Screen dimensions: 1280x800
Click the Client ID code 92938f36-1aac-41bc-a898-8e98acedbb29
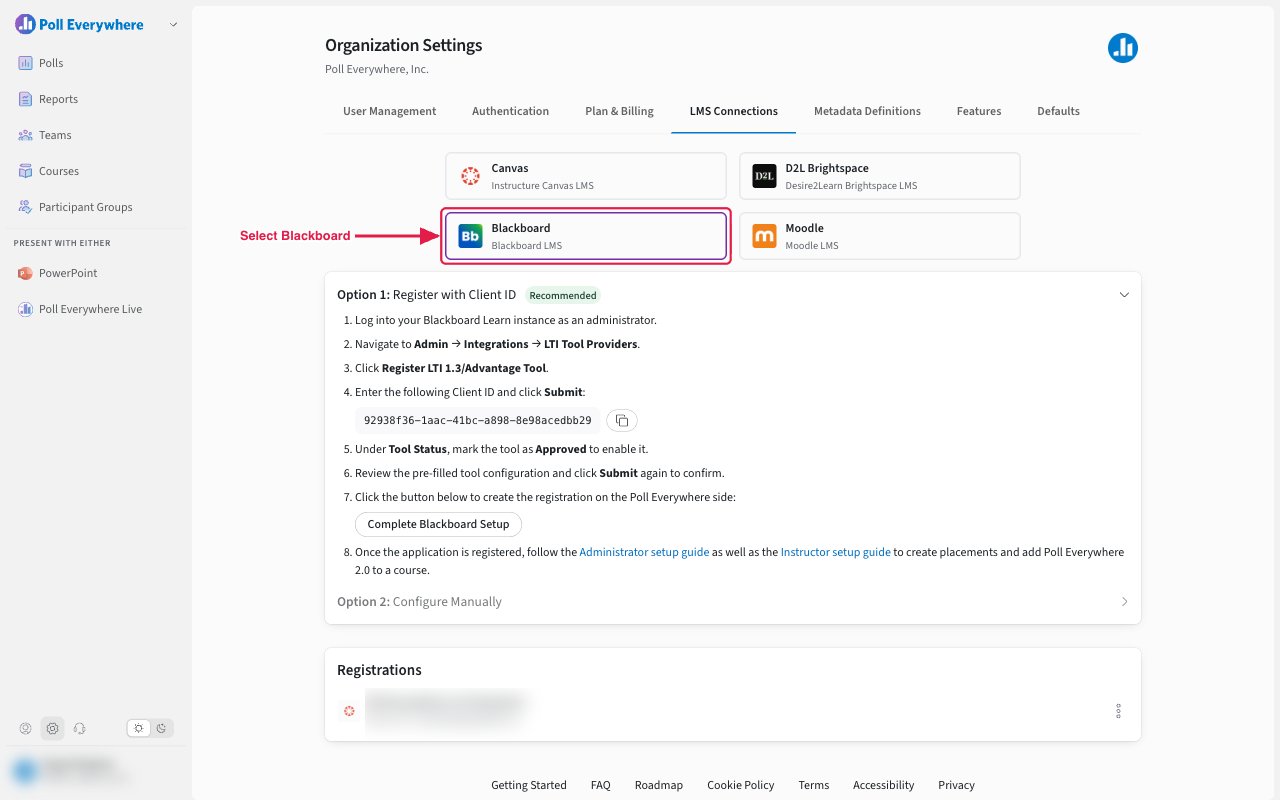click(x=477, y=420)
